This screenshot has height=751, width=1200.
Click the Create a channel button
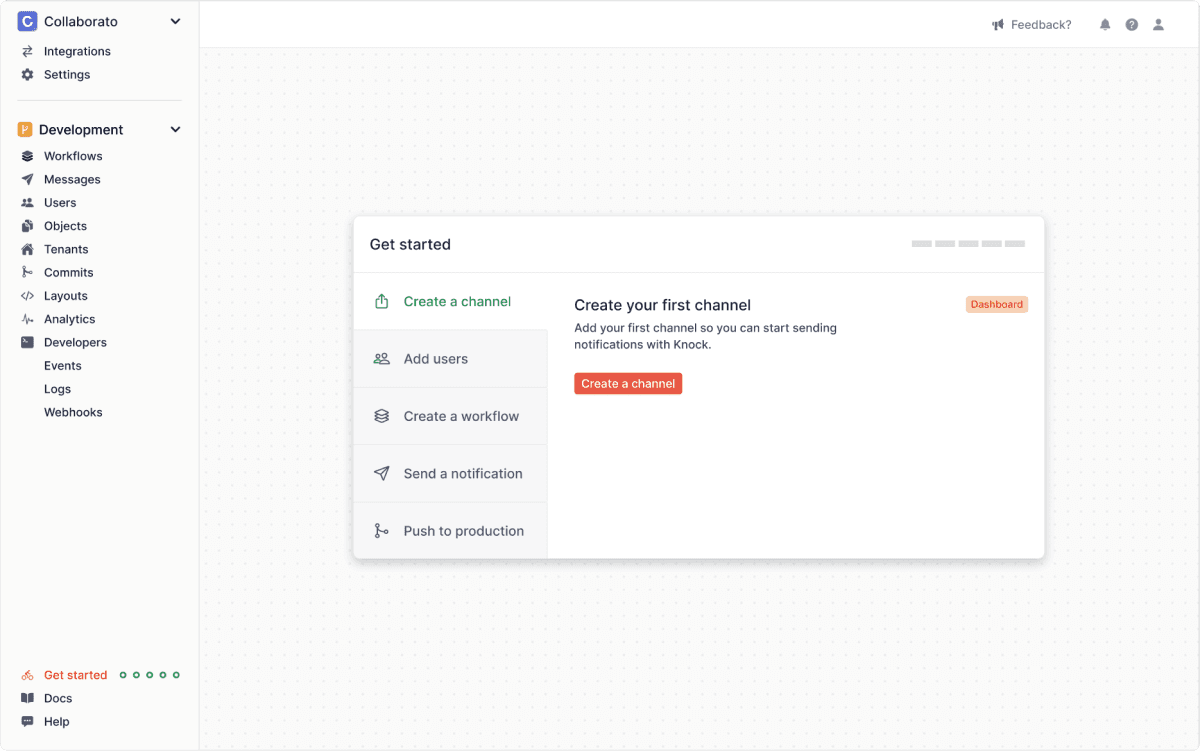(628, 383)
